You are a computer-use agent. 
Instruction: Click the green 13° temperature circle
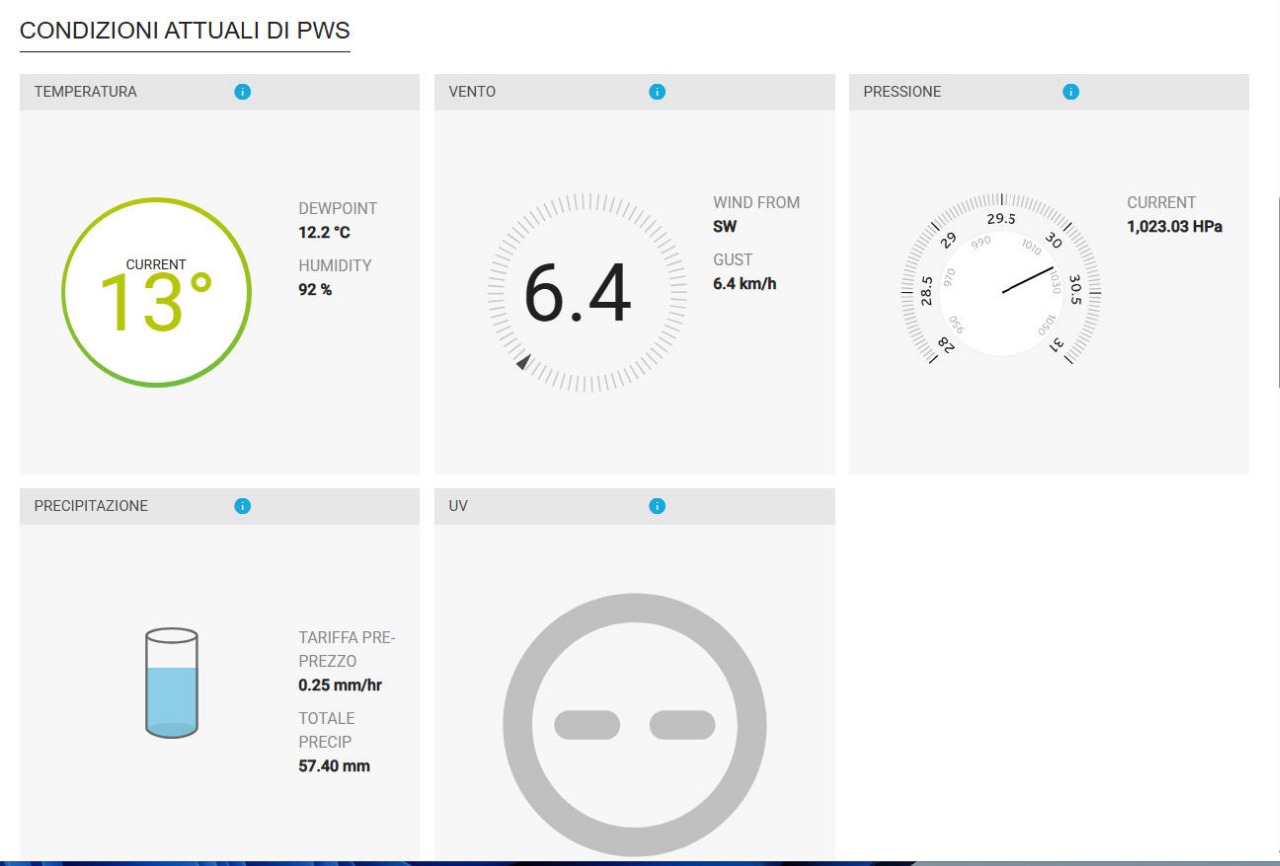[x=156, y=292]
